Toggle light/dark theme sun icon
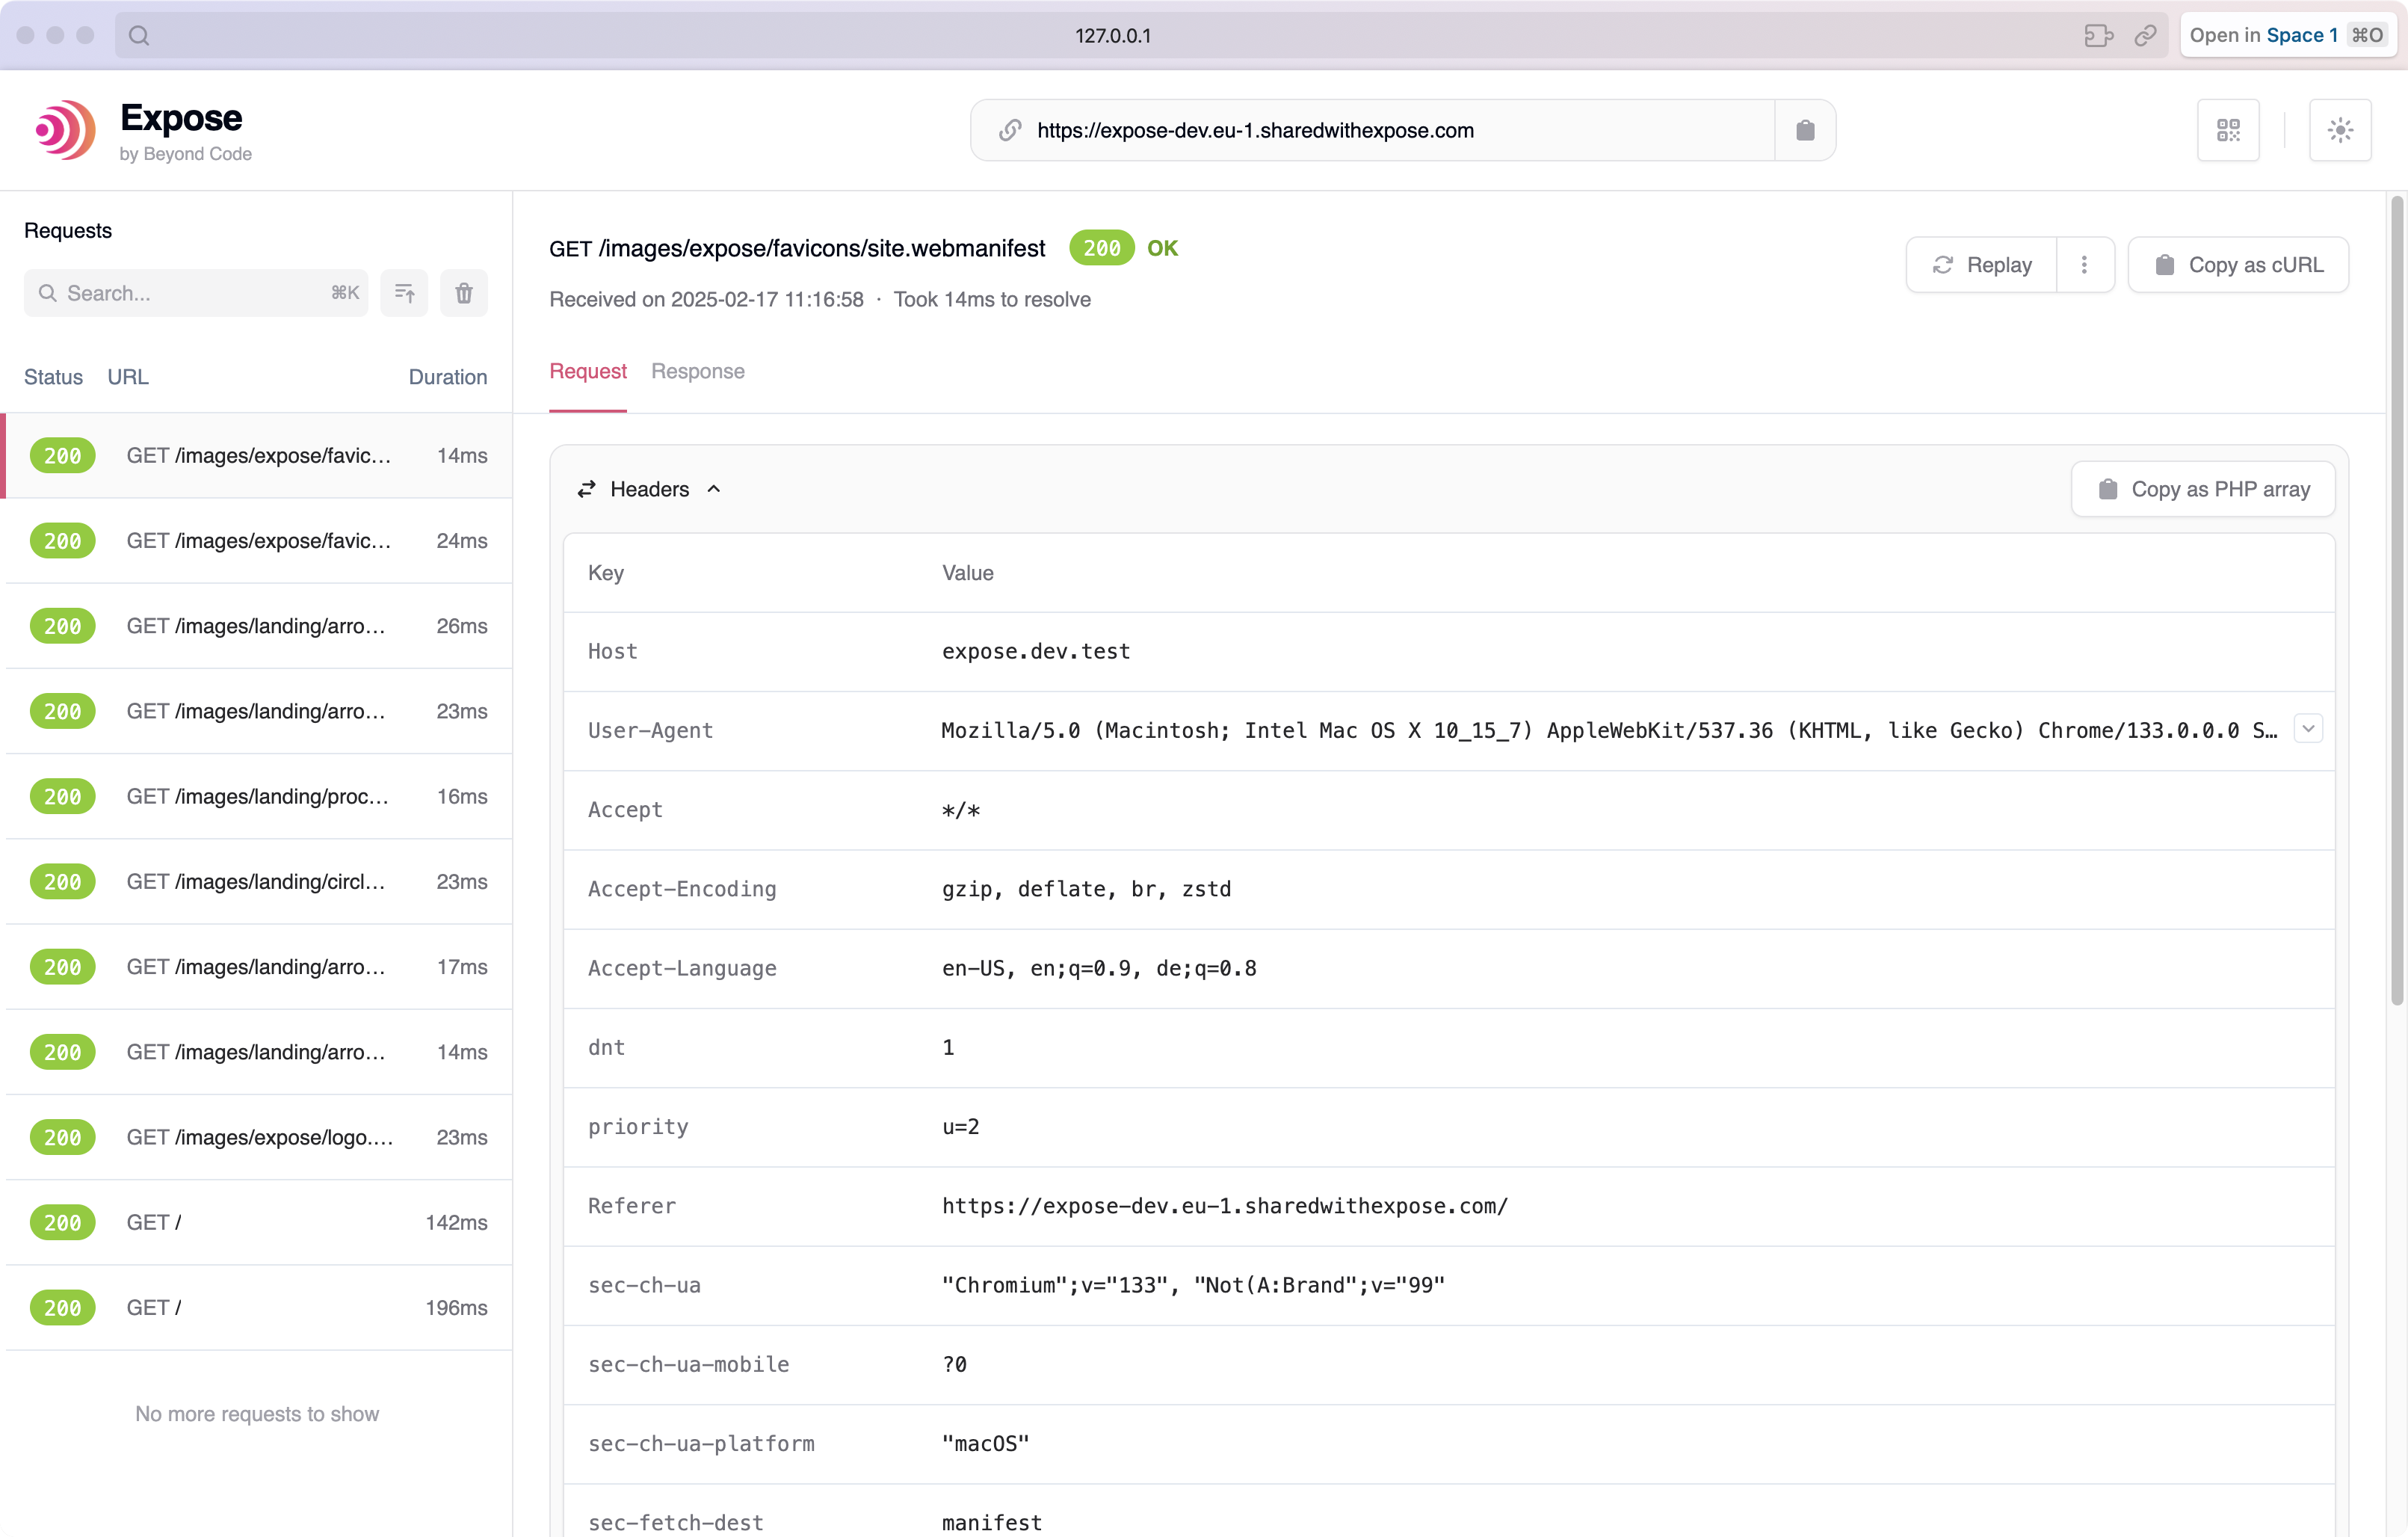This screenshot has height=1537, width=2408. [x=2339, y=130]
